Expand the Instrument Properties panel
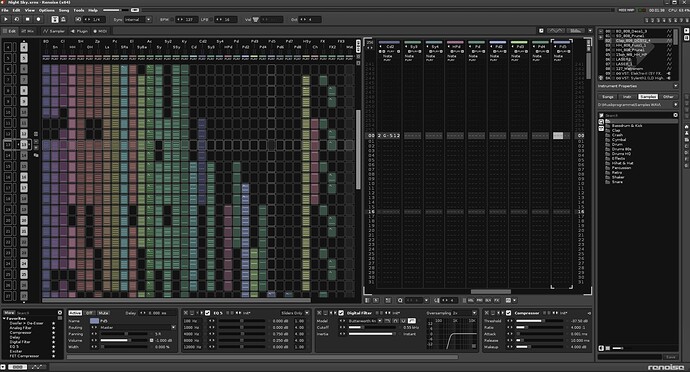 tap(675, 86)
